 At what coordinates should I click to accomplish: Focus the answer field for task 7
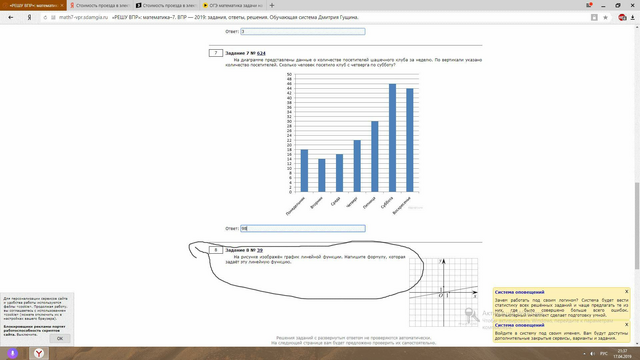(x=303, y=229)
